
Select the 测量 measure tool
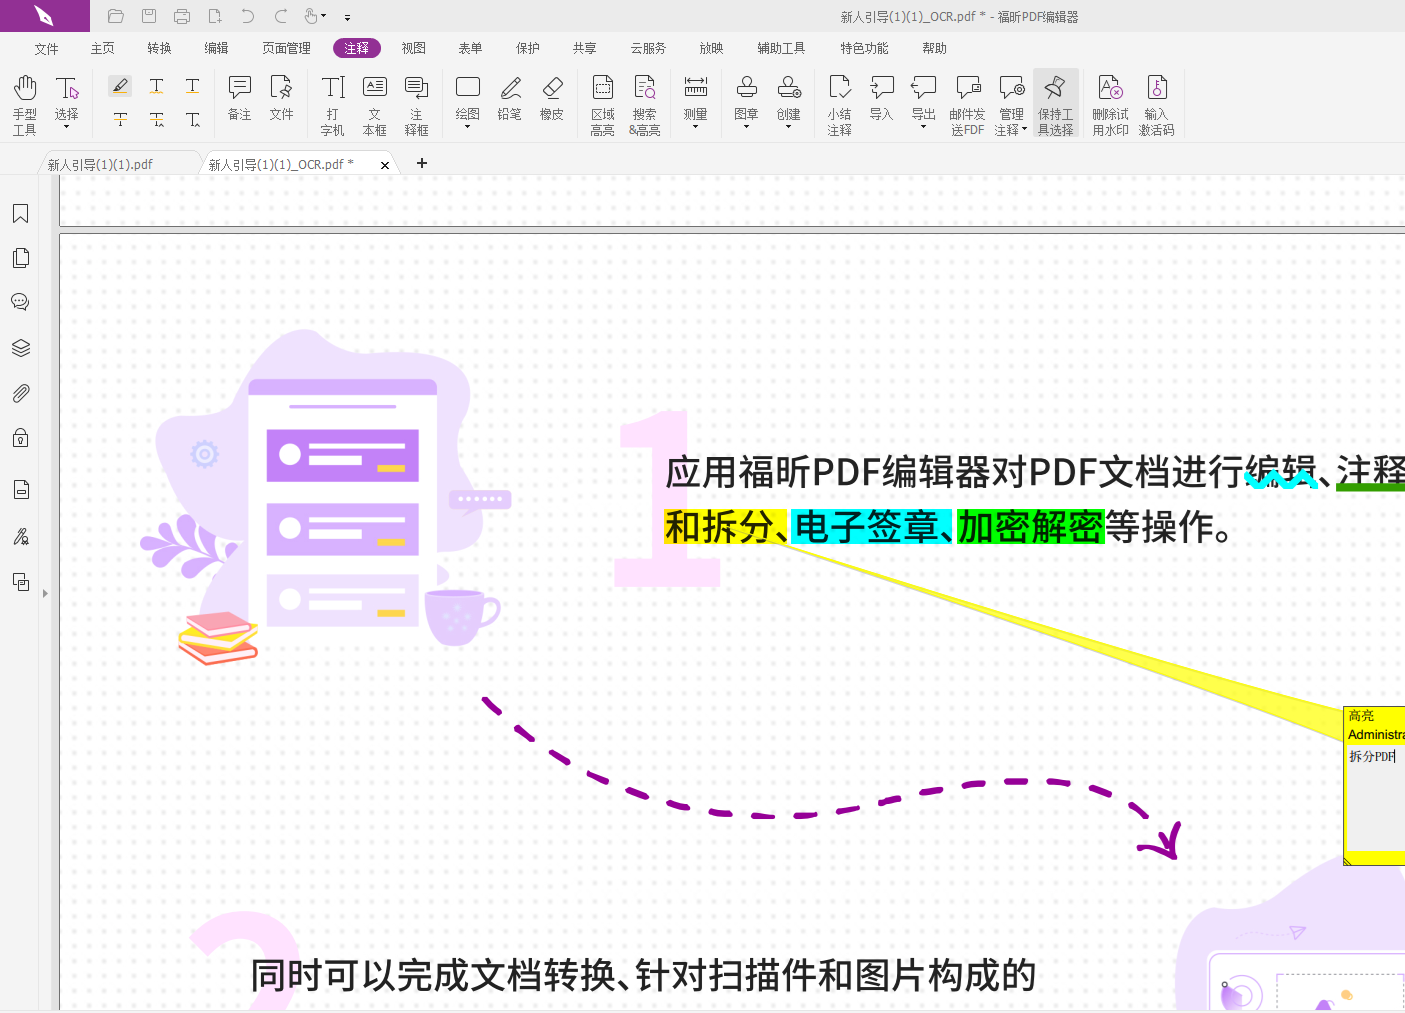coord(695,97)
